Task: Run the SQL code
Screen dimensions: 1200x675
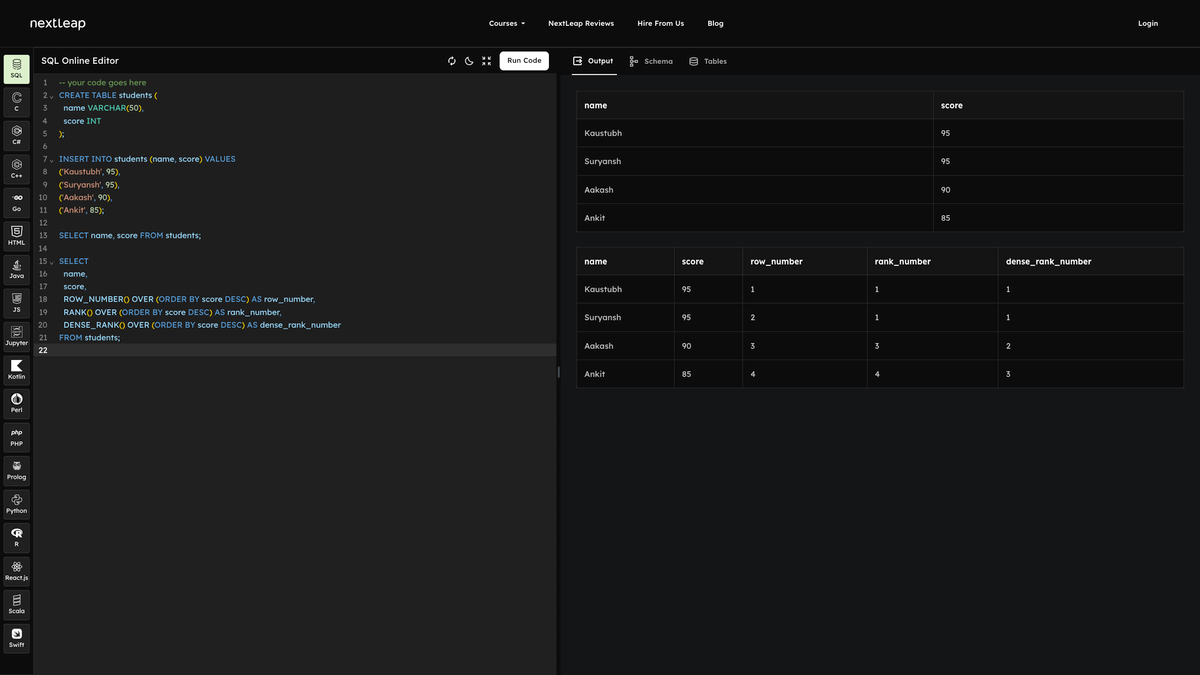Action: pos(524,61)
